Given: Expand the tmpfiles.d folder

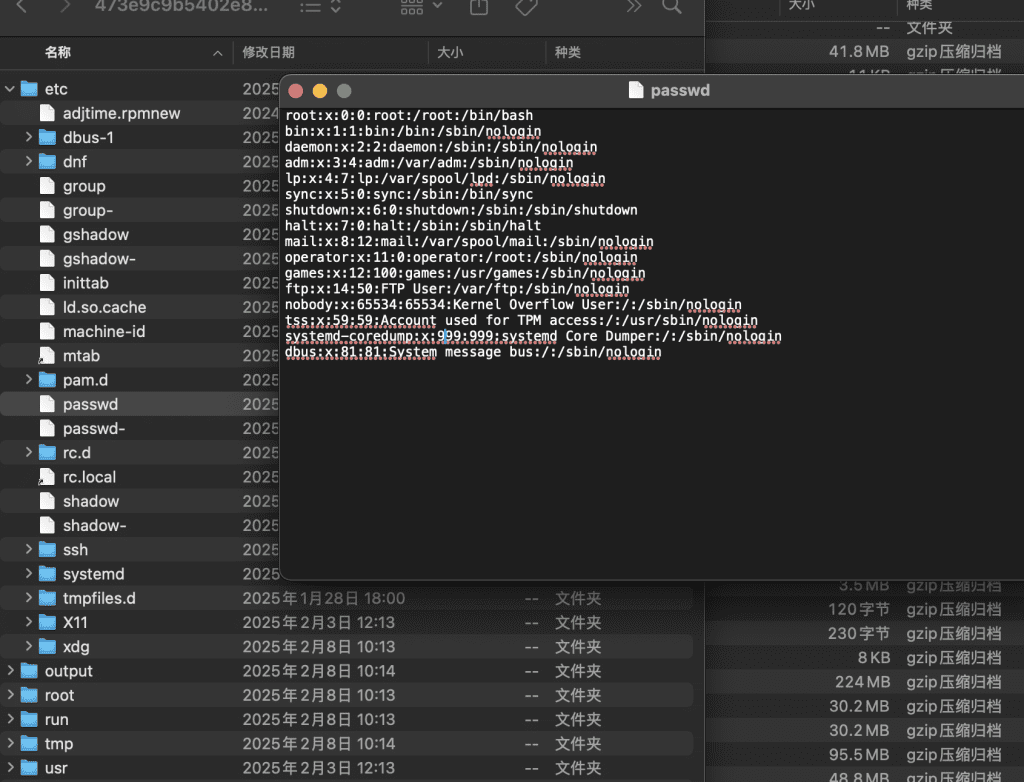Looking at the screenshot, I should [29, 598].
